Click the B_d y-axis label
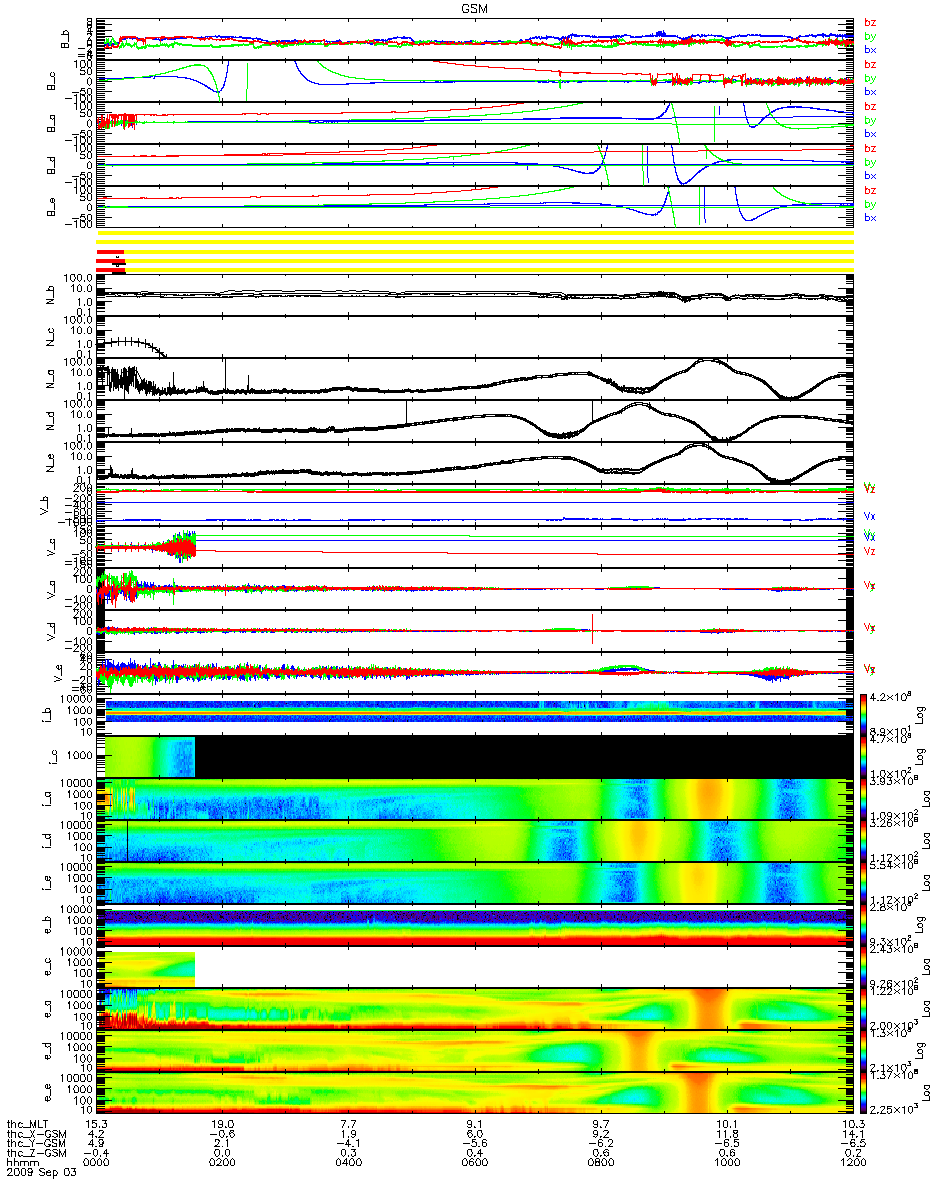930x1200 pixels. pyautogui.click(x=50, y=164)
